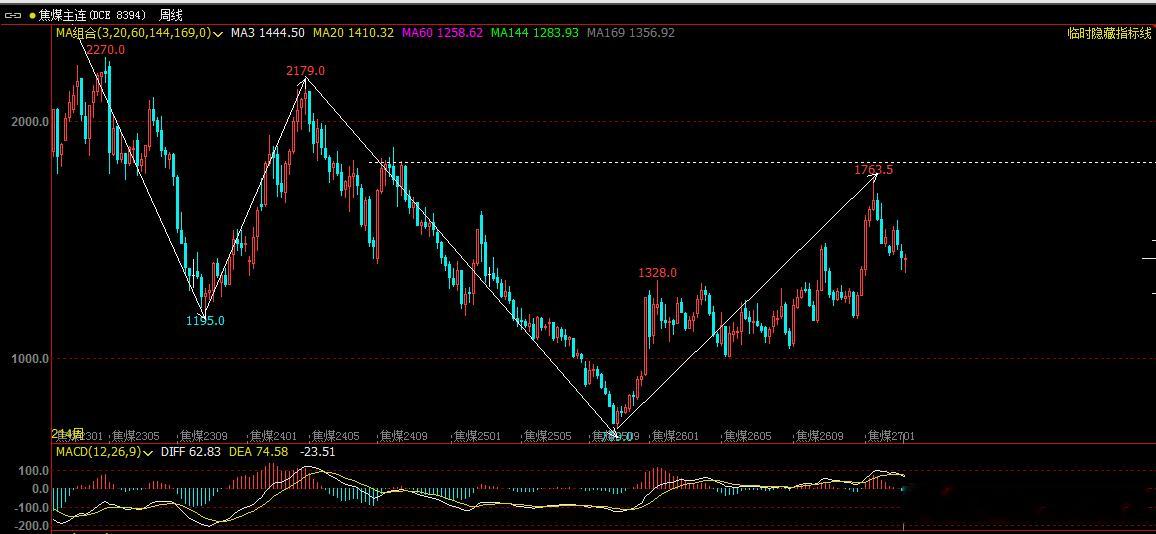Click the 焦煤2505 time axis label
Image resolution: width=1156 pixels, height=534 pixels.
point(546,436)
